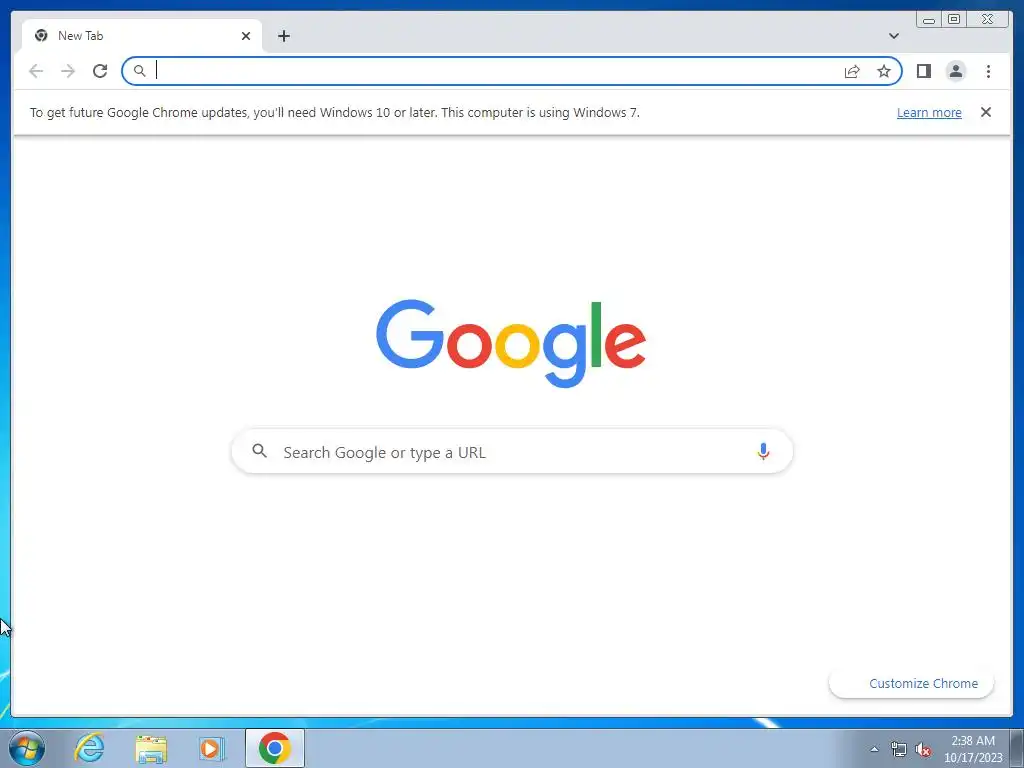
Task: Open the Windows Start menu
Action: (26, 748)
